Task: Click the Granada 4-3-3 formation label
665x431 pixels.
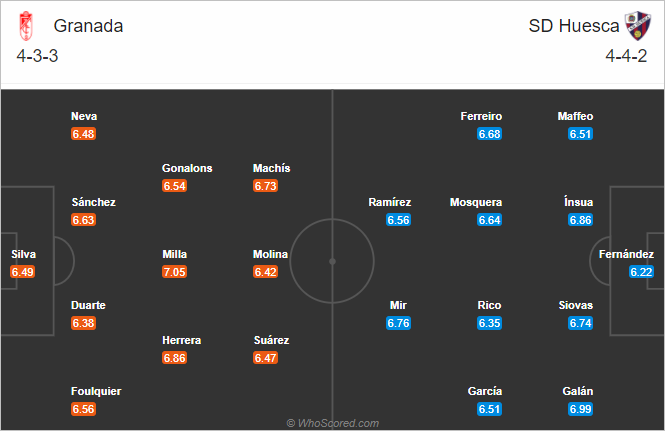Action: click(37, 56)
